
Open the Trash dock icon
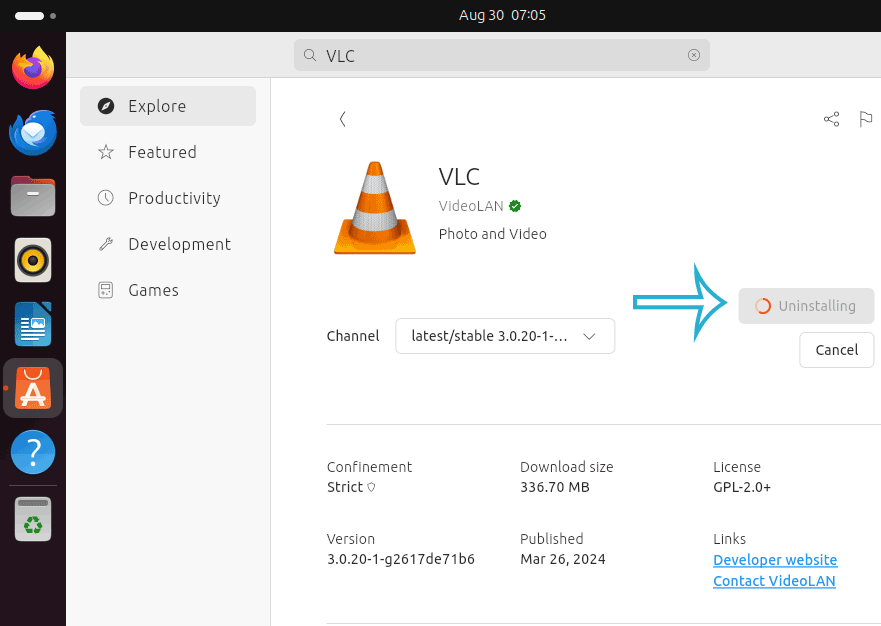tap(33, 519)
